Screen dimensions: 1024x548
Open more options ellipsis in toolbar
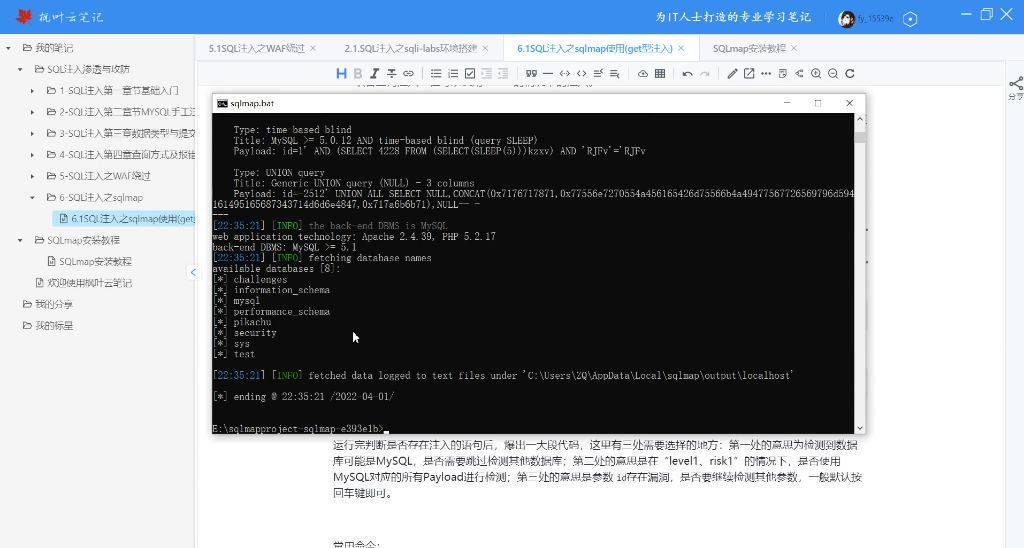pyautogui.click(x=766, y=74)
